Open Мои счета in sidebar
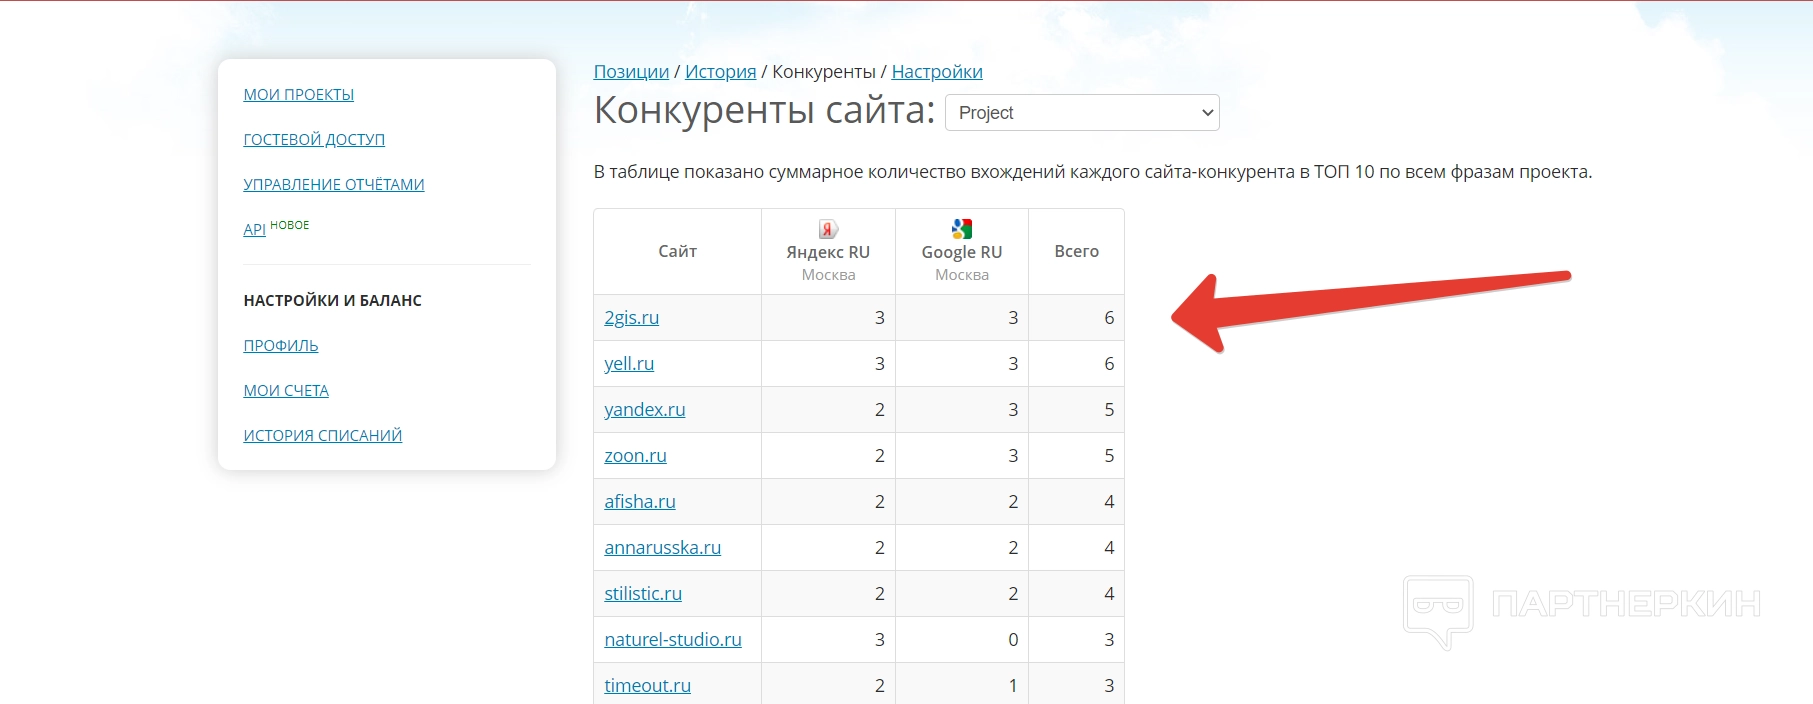Screen dimensions: 1813x704 (x=286, y=390)
